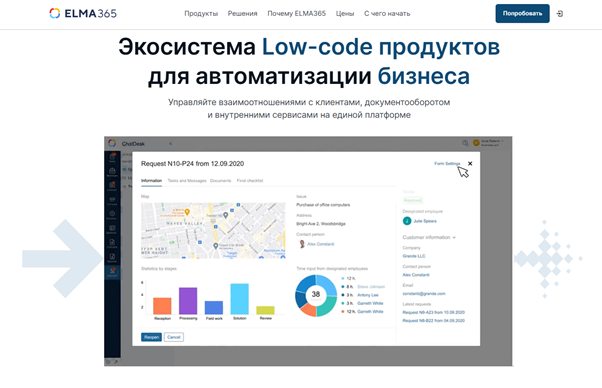Click Julie Spears avatar icon
This screenshot has height=388, width=602.
(x=407, y=221)
